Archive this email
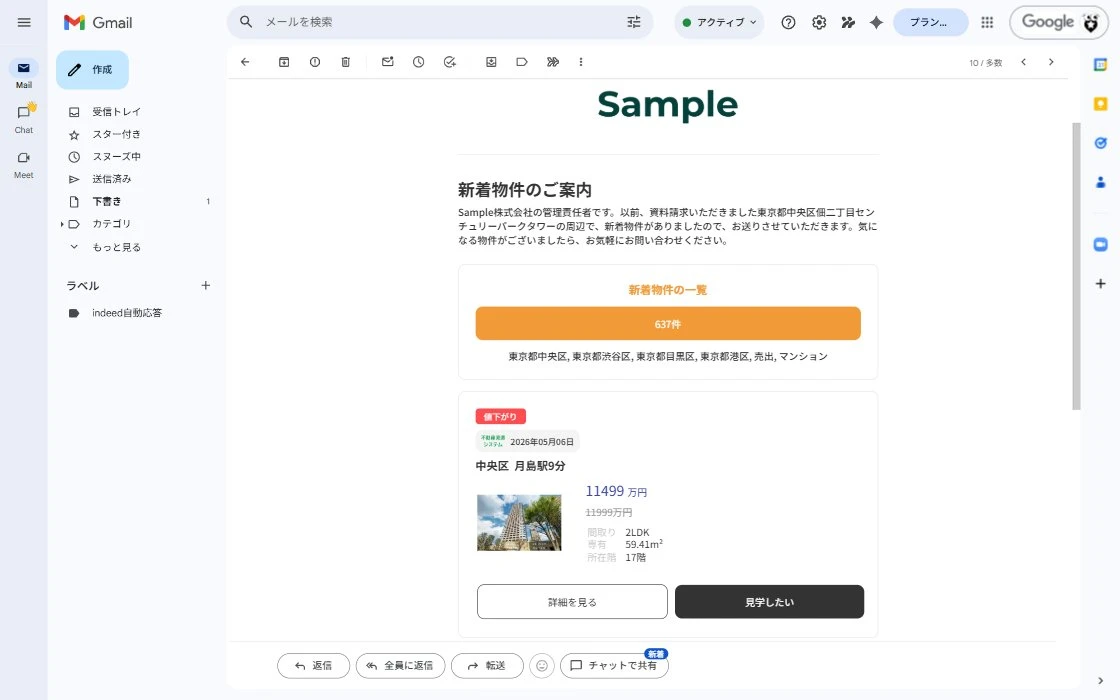This screenshot has width=1120, height=700. pos(284,62)
